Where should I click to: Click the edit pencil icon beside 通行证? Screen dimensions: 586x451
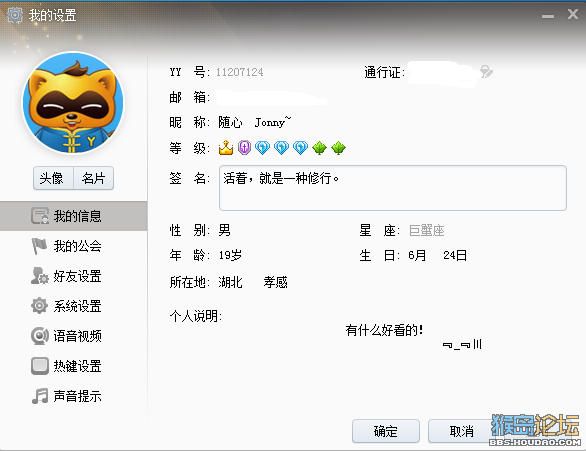pos(486,72)
